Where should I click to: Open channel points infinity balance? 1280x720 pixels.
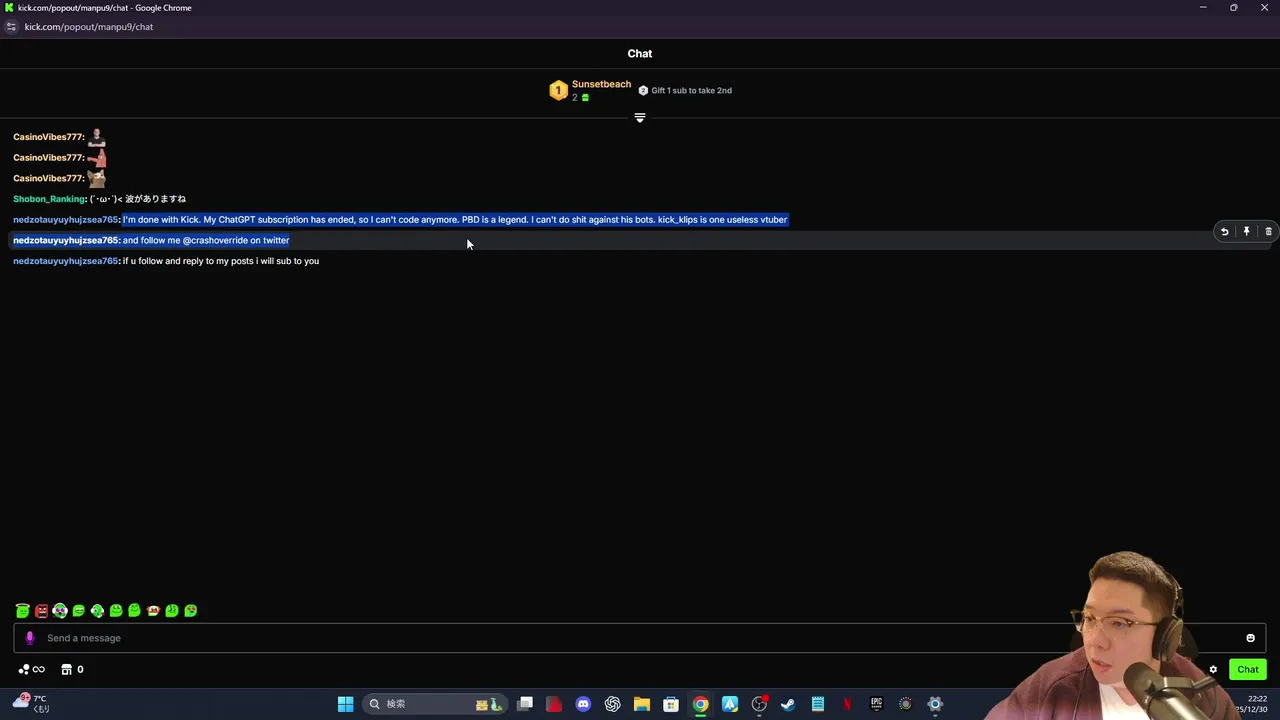[31, 670]
